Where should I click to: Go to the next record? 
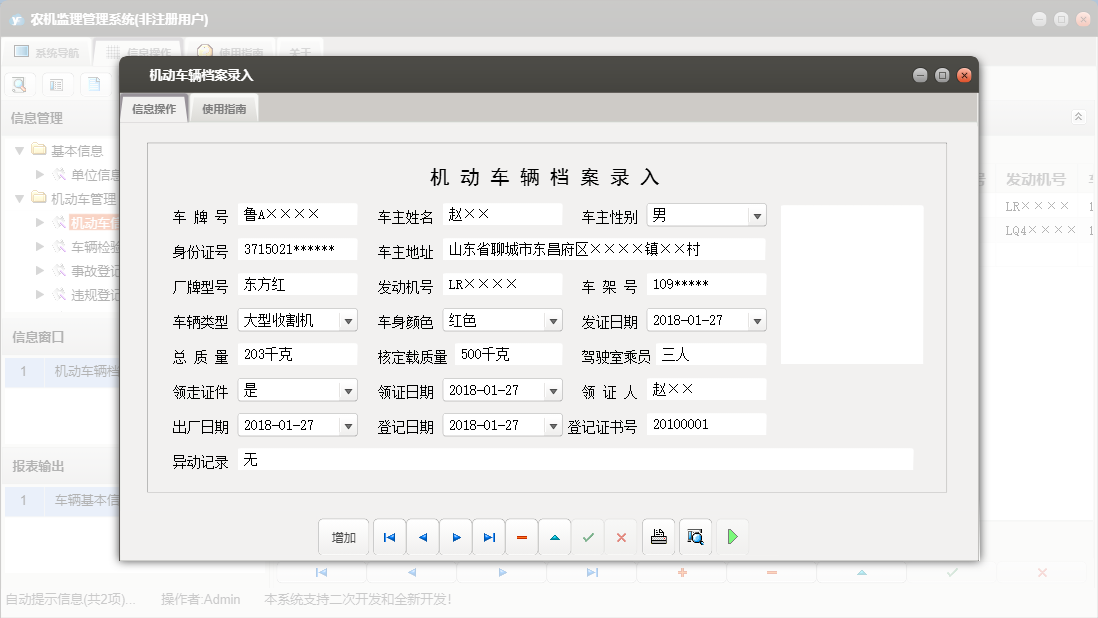pos(456,537)
